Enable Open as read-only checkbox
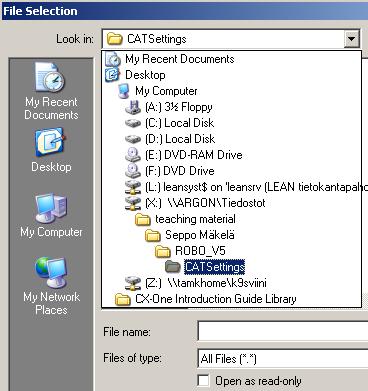 click(x=204, y=381)
